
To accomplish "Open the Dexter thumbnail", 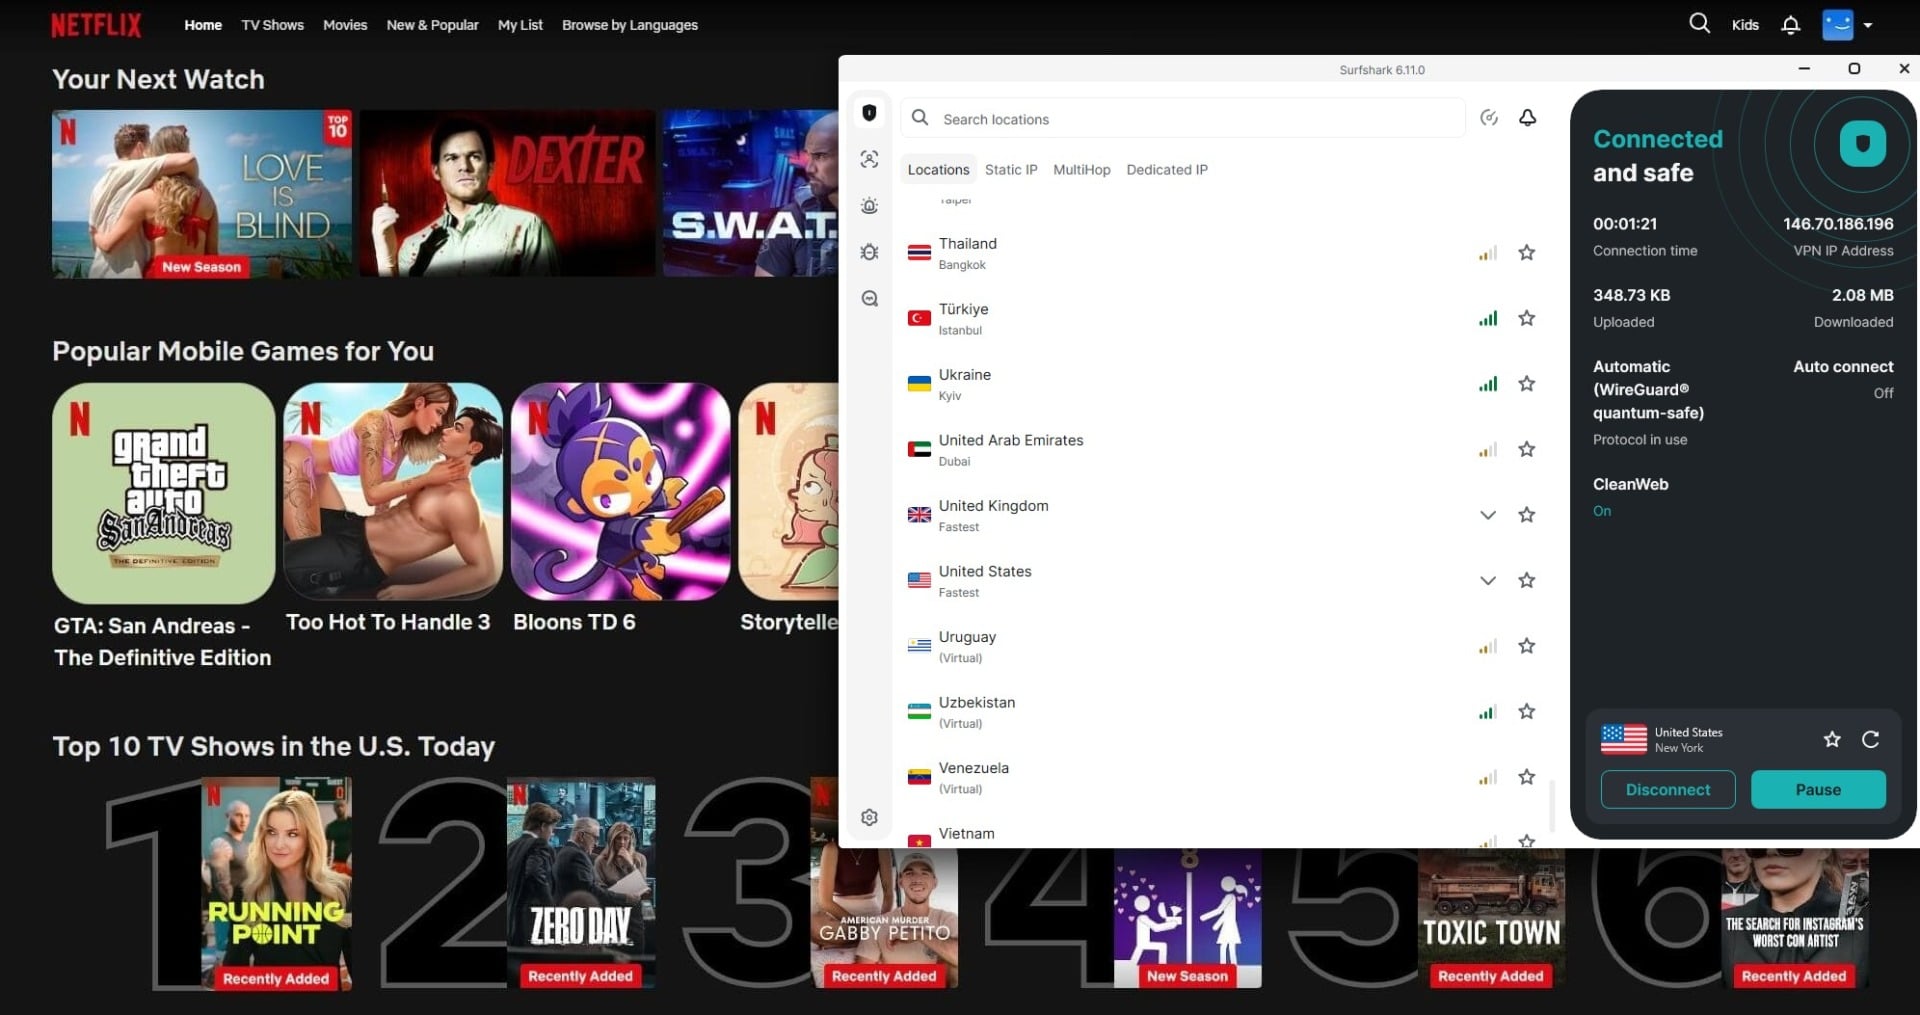I will [507, 194].
